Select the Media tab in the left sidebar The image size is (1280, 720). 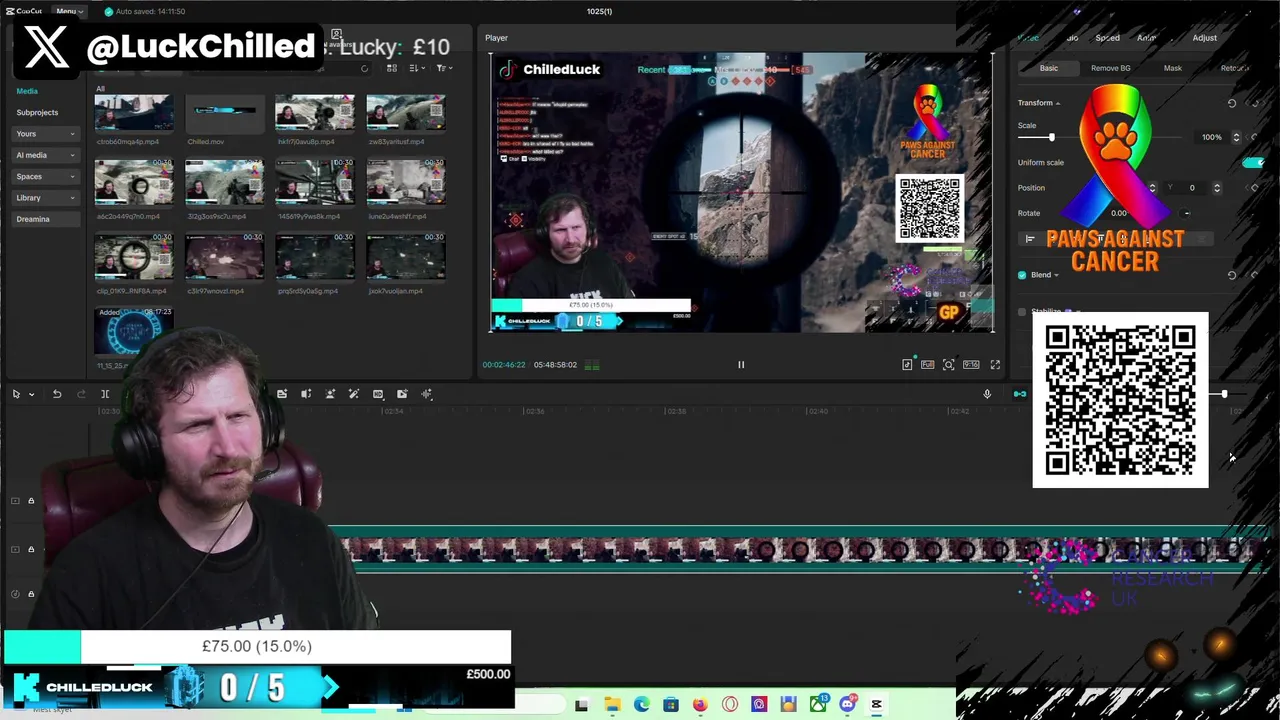point(27,91)
